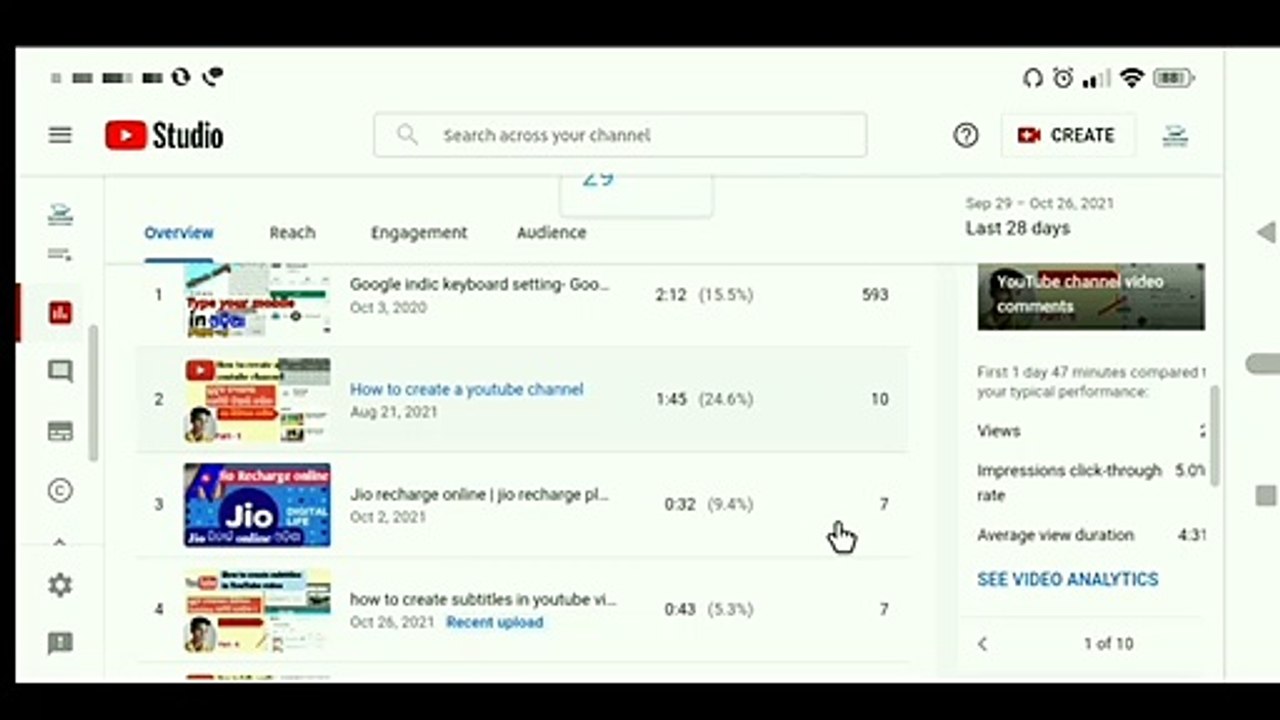This screenshot has height=720, width=1280.
Task: Open the Subtitles sidebar icon
Action: tap(60, 431)
